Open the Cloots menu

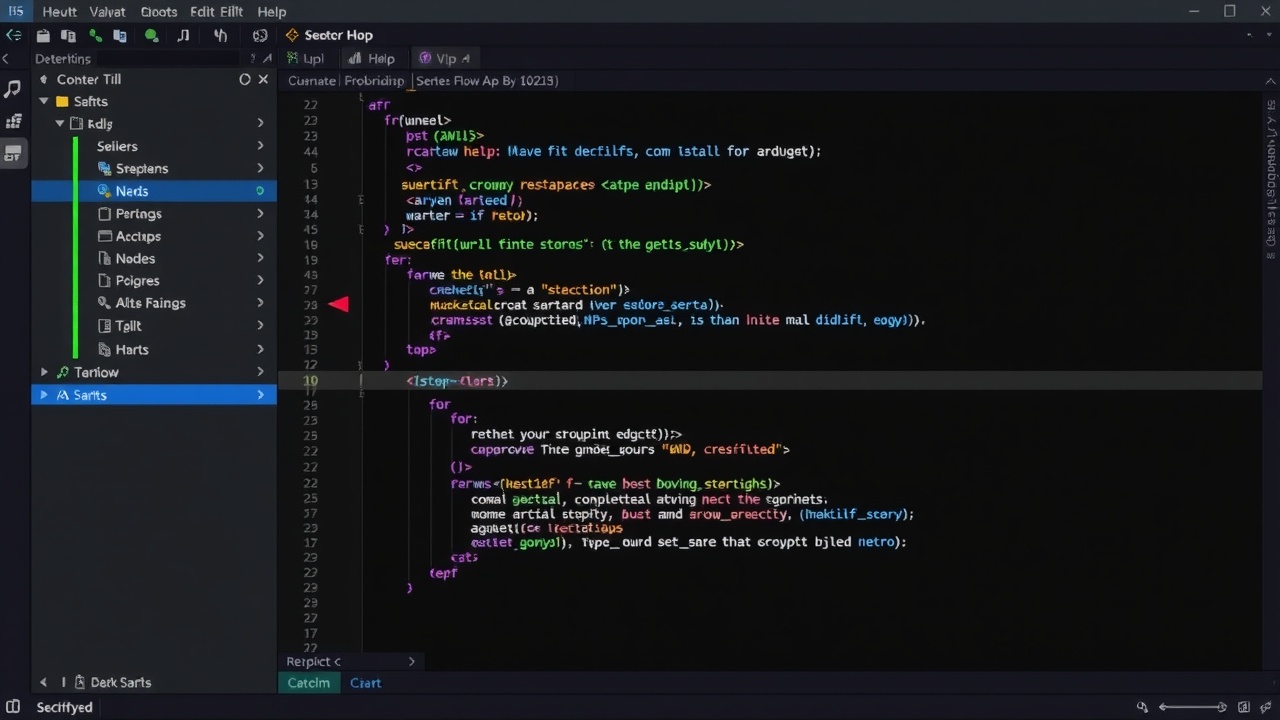tap(159, 12)
